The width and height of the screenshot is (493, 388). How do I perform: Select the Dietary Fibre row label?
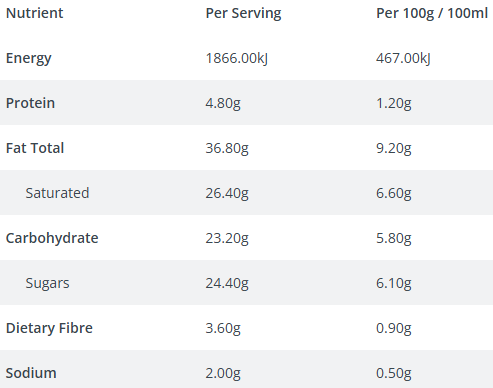(x=49, y=329)
